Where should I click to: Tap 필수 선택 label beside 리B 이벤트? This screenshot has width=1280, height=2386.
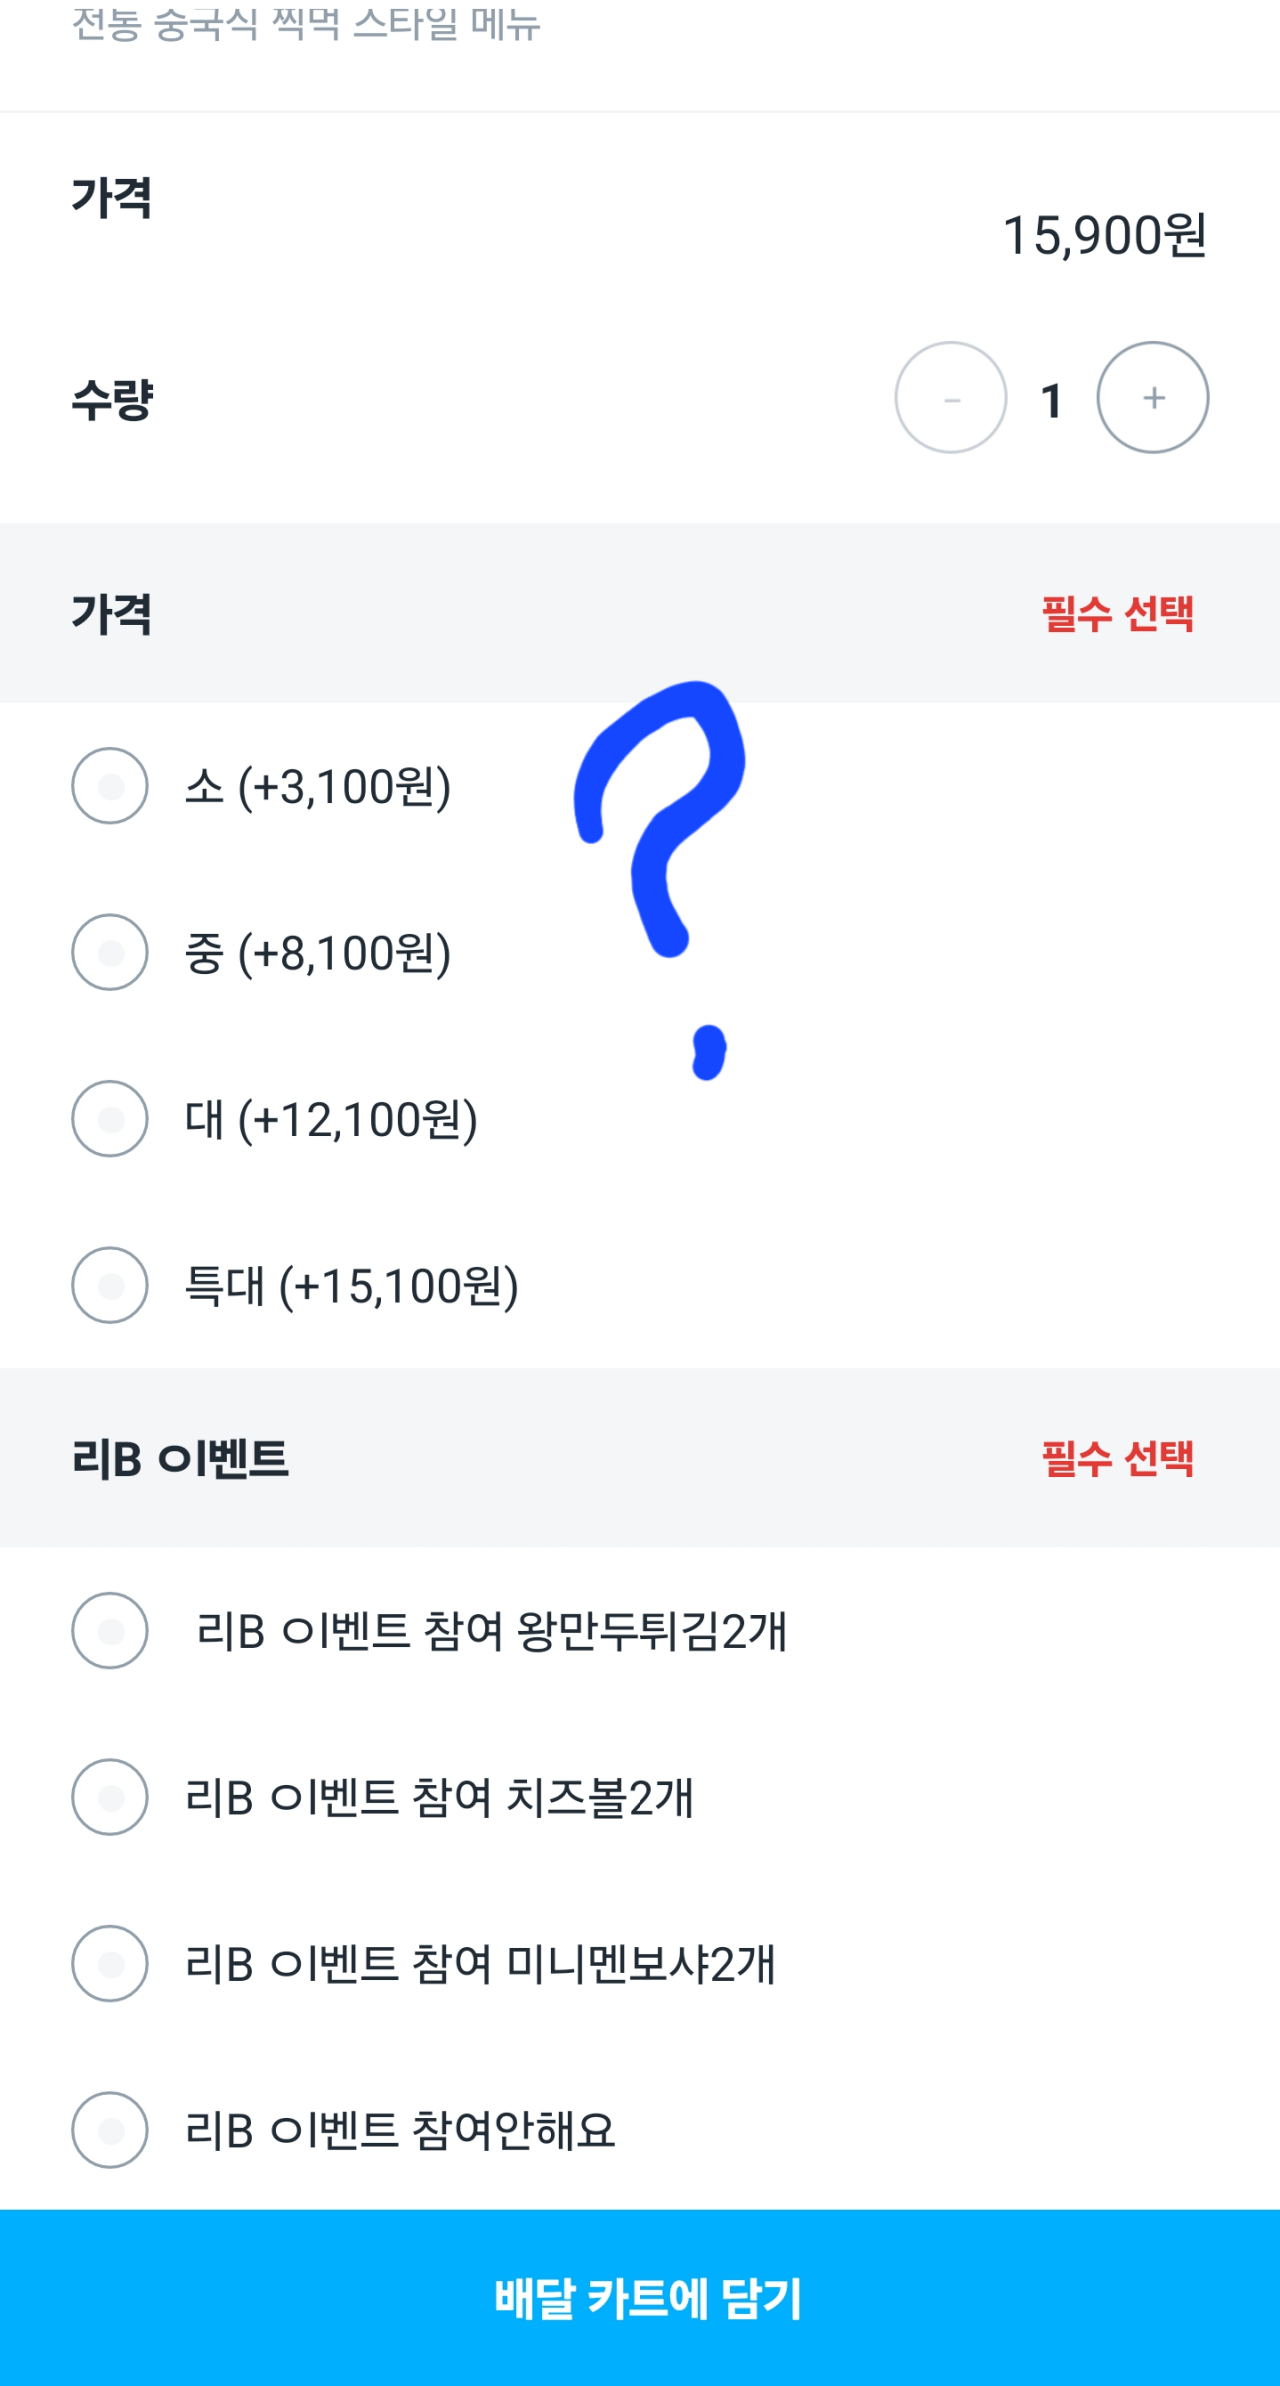coord(1117,1458)
